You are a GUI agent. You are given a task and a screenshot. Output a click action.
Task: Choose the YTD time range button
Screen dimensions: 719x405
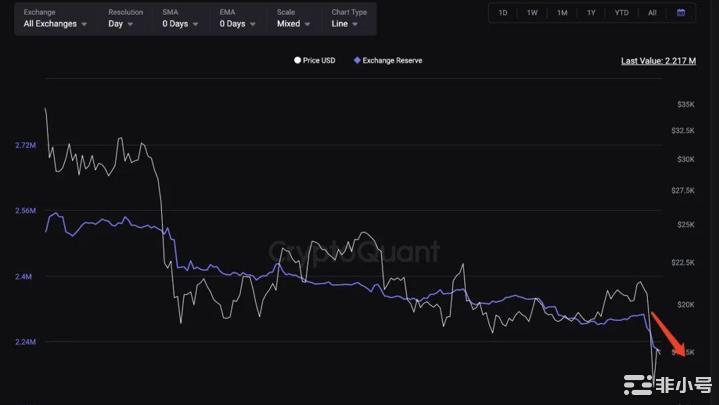pyautogui.click(x=622, y=13)
